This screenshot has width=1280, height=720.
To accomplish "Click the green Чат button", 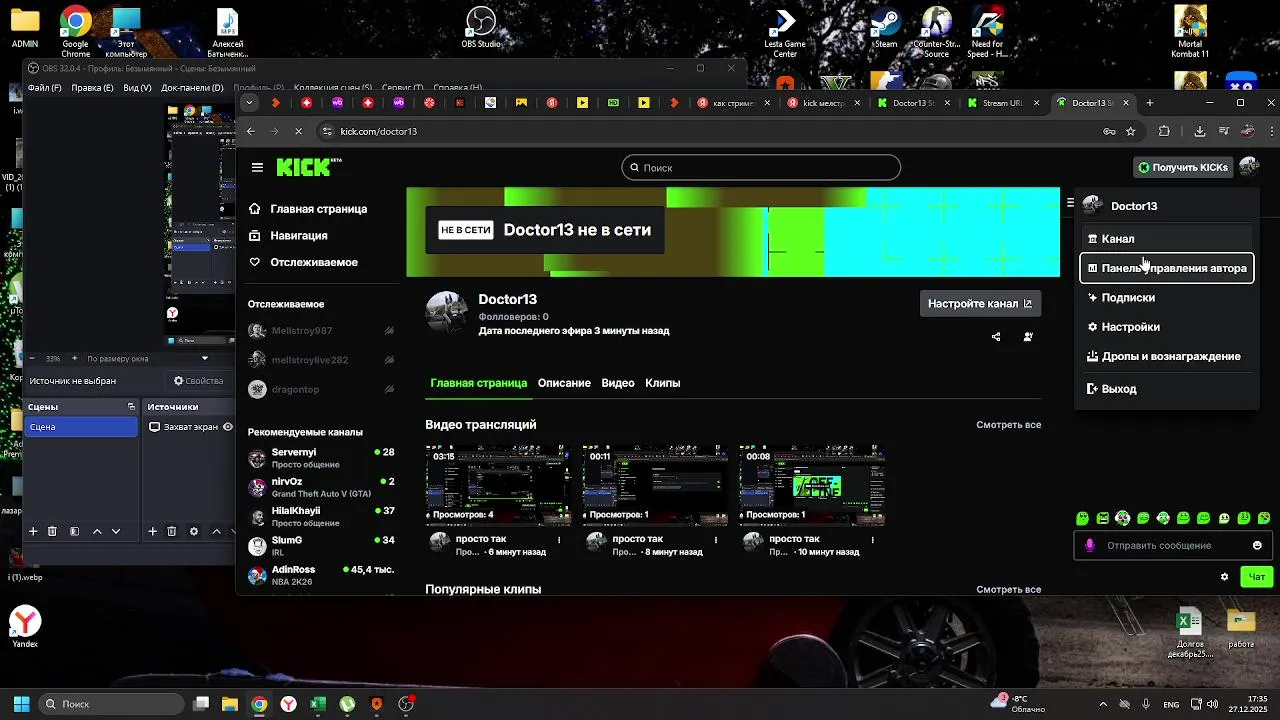I will tap(1257, 577).
